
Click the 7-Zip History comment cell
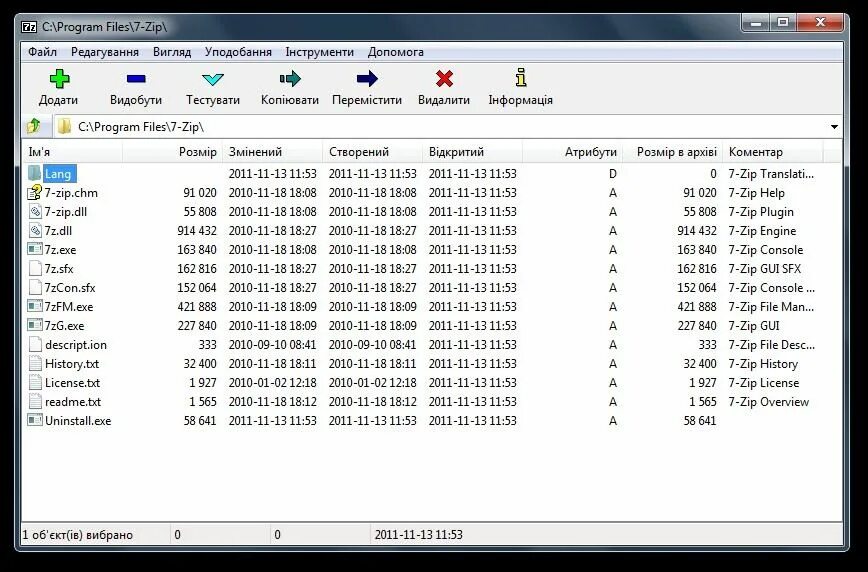click(x=763, y=364)
